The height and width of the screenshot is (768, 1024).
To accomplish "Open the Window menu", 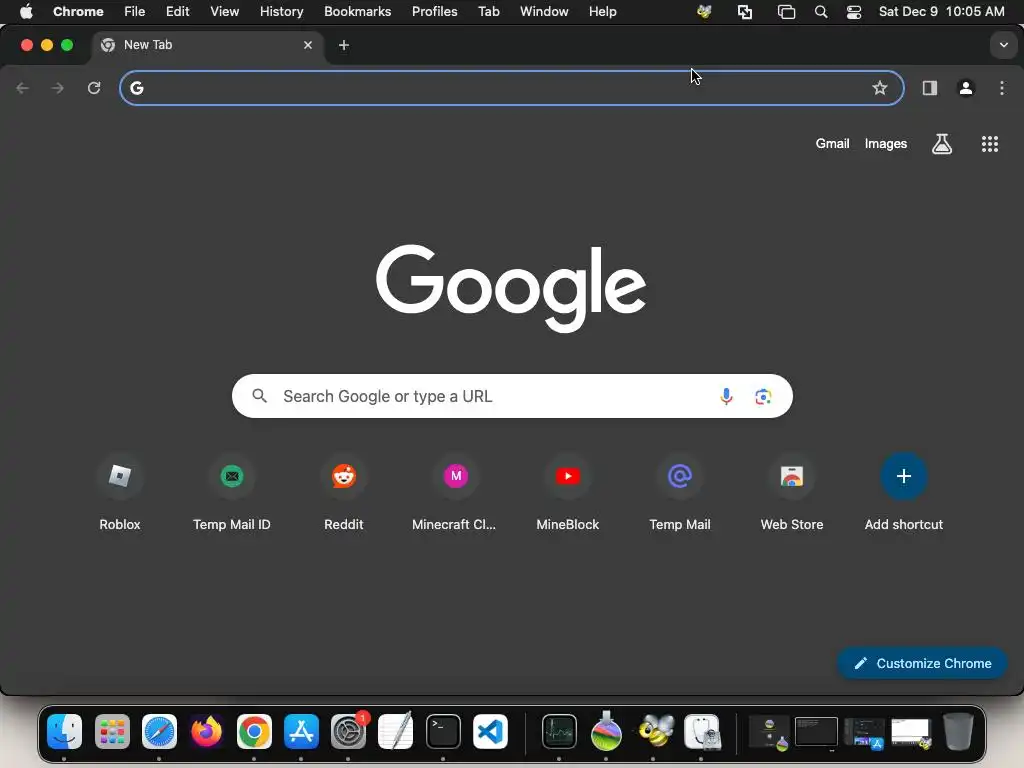I will click(544, 12).
